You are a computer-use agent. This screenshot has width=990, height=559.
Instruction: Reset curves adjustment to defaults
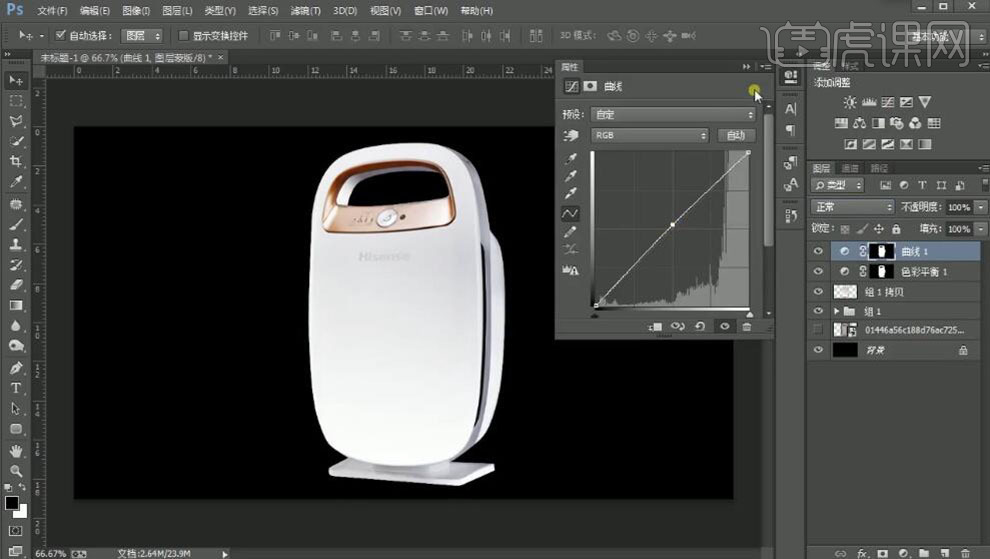tap(700, 326)
